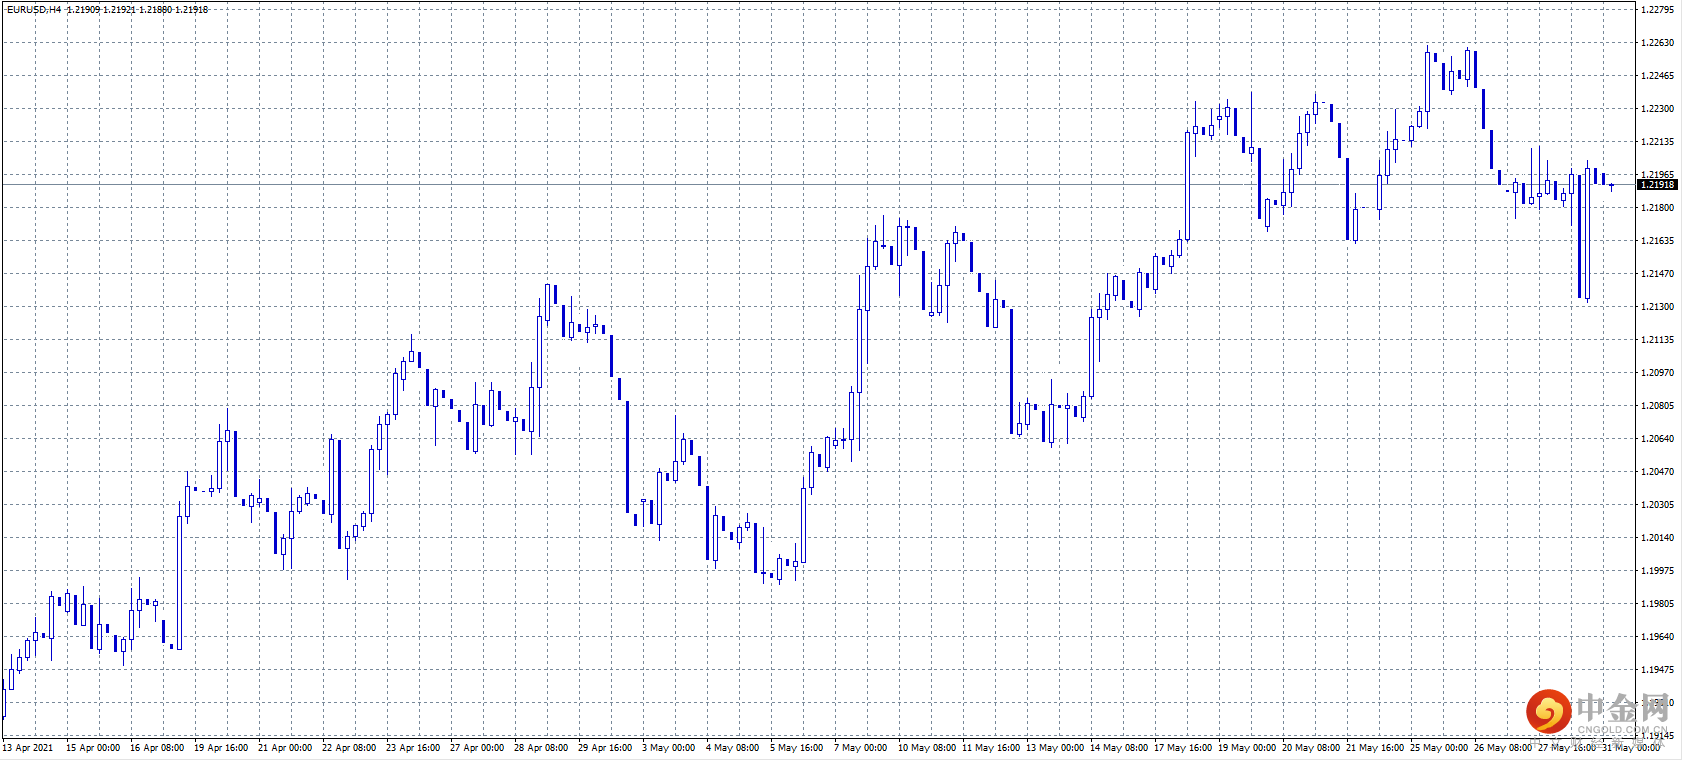1683x761 pixels.
Task: Click the 28 Apr 08:00 time label
Action: click(541, 748)
